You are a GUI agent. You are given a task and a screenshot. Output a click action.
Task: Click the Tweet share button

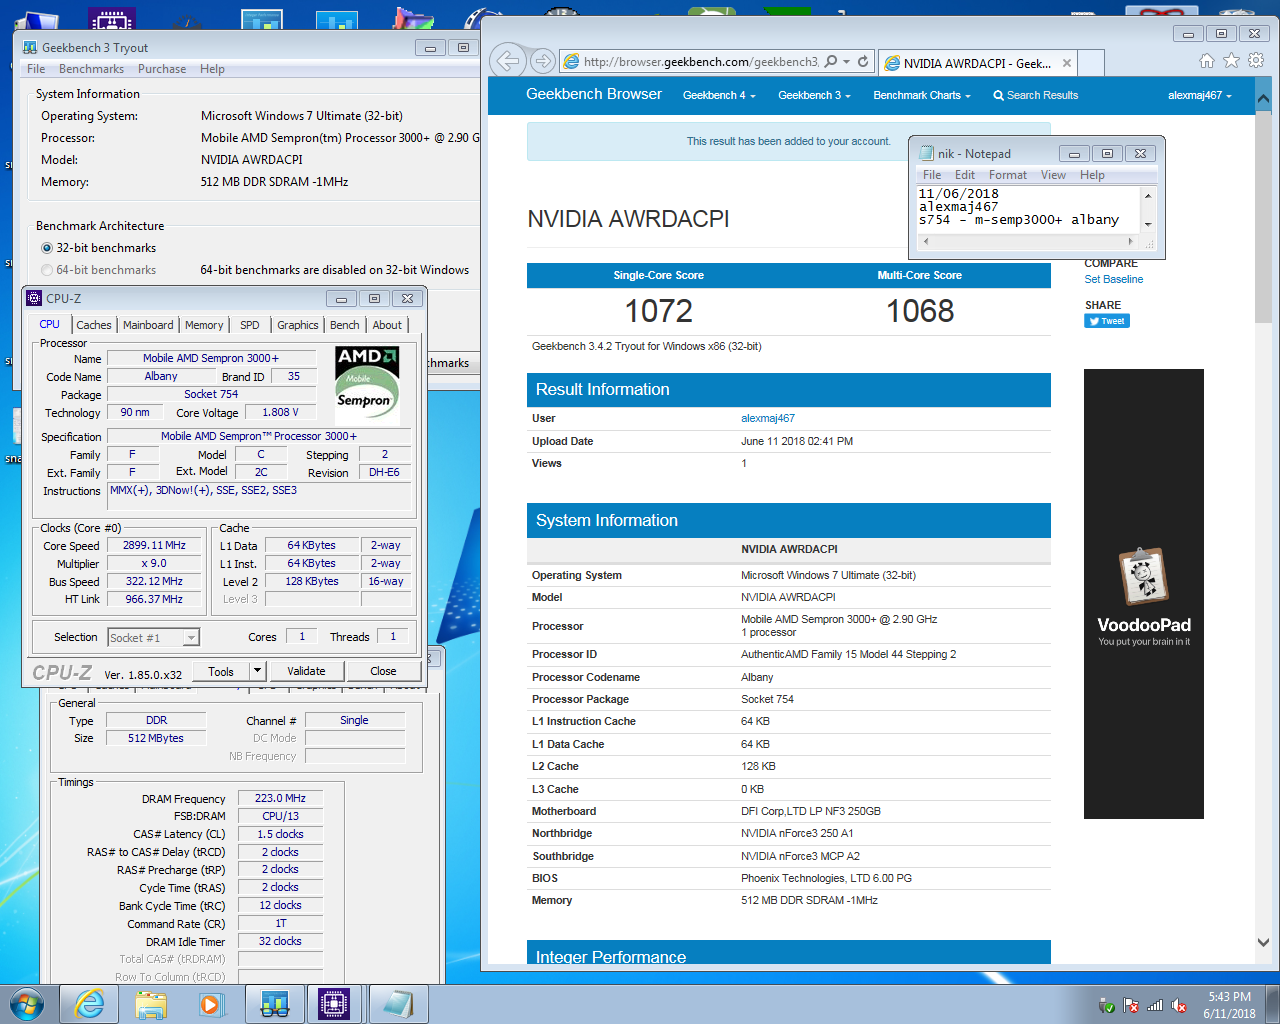click(x=1107, y=321)
